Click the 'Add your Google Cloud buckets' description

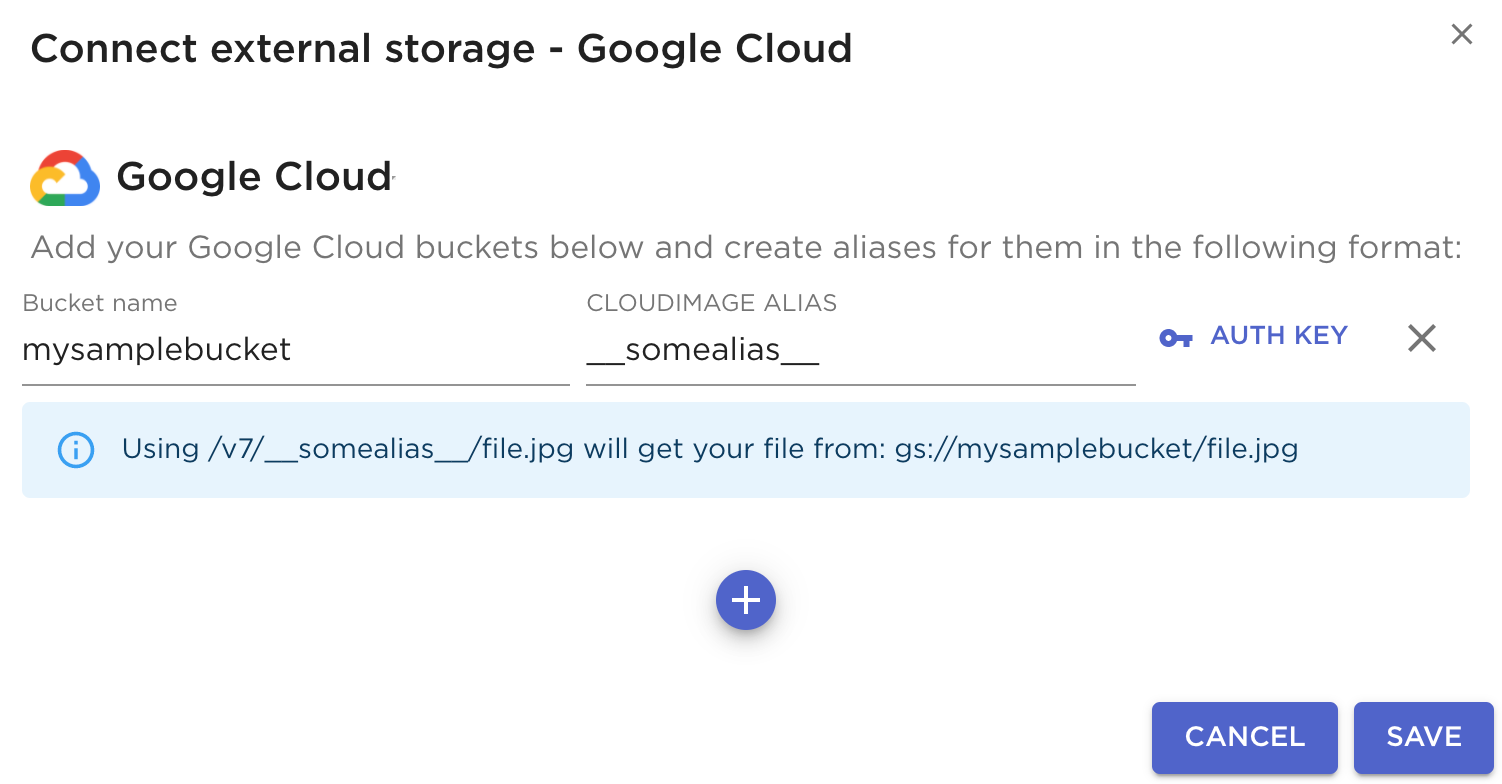746,247
